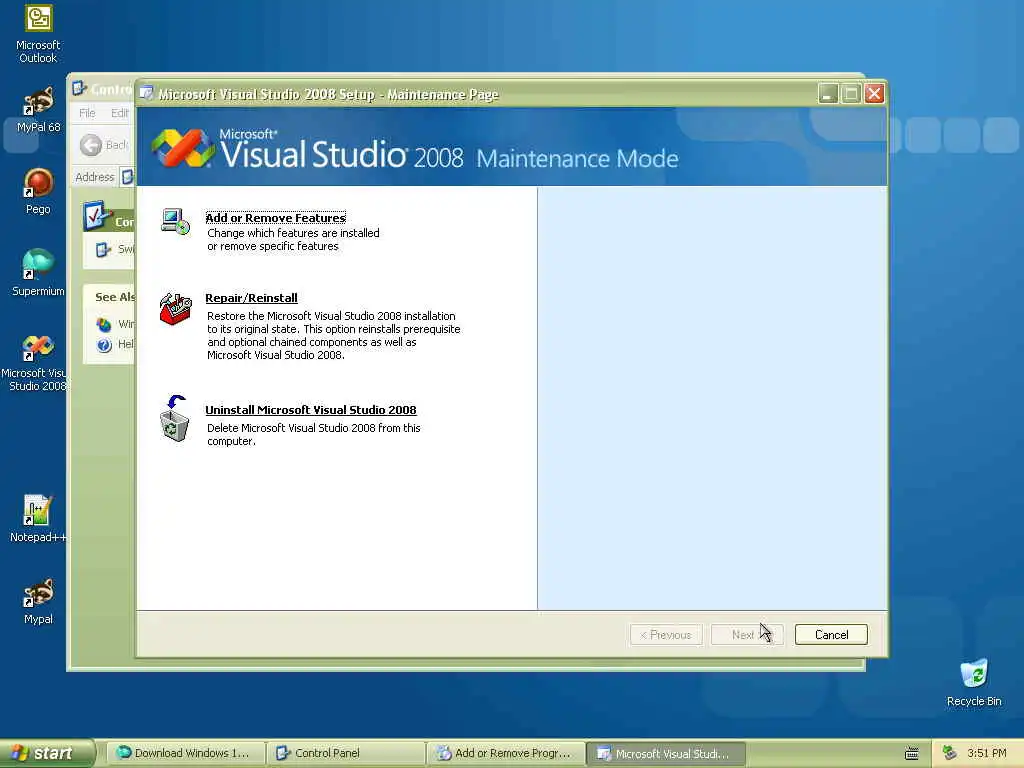1024x768 pixels.
Task: Open the Repair/Reinstall link
Action: click(251, 298)
